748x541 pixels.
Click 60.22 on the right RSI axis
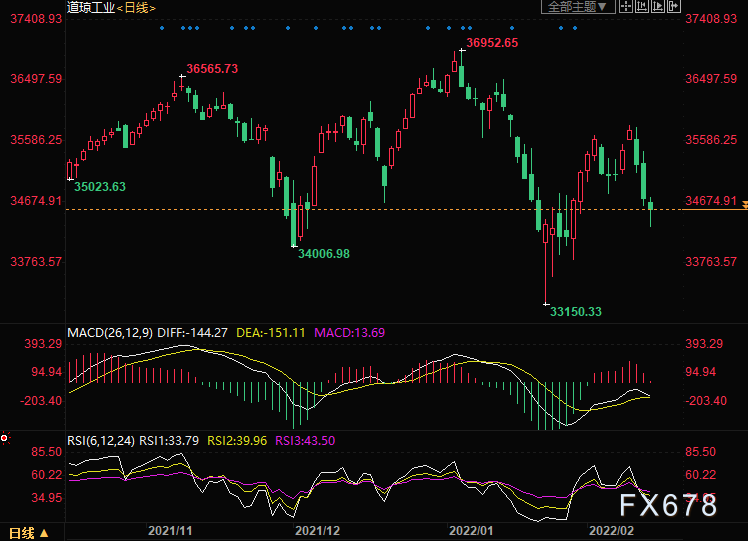tap(700, 475)
